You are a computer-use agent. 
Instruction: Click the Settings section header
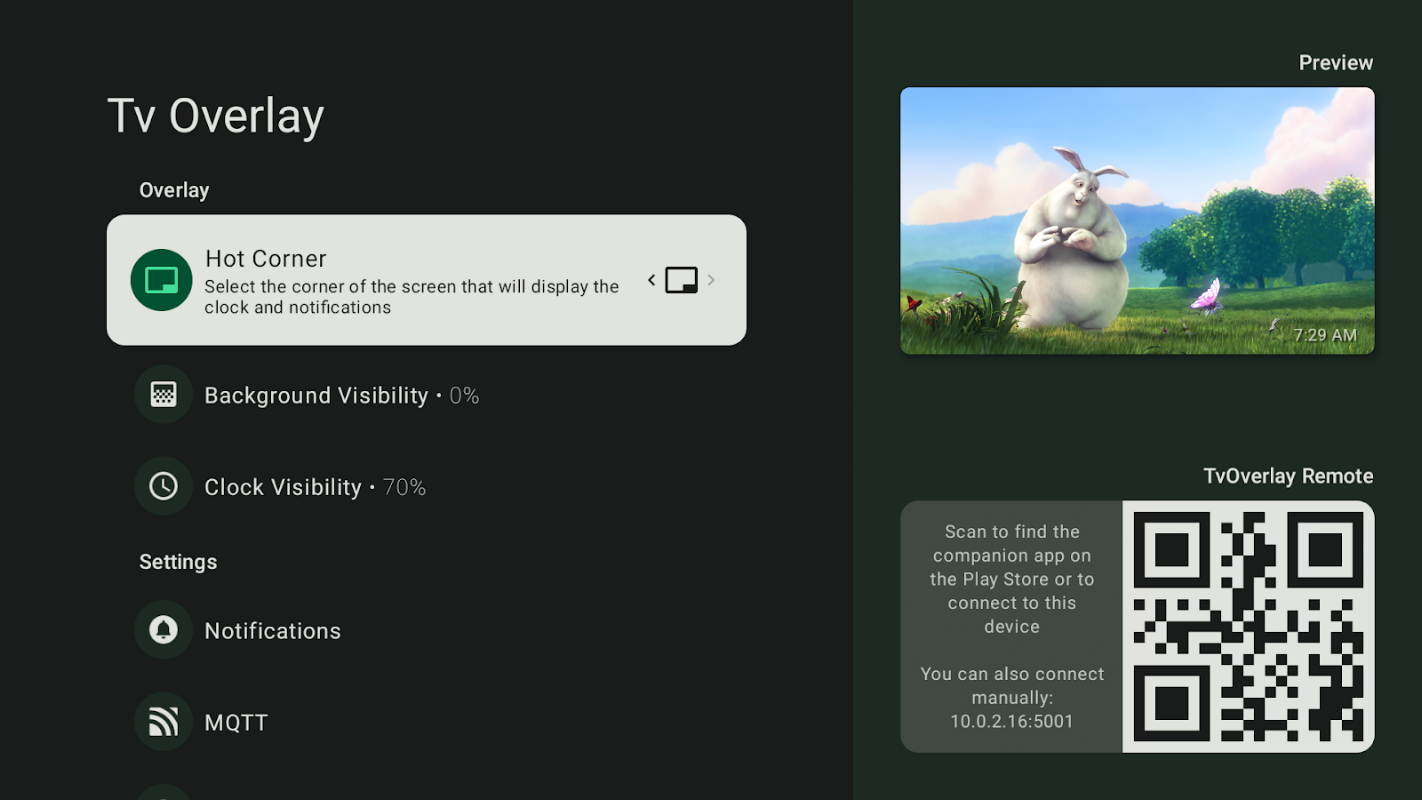click(178, 562)
